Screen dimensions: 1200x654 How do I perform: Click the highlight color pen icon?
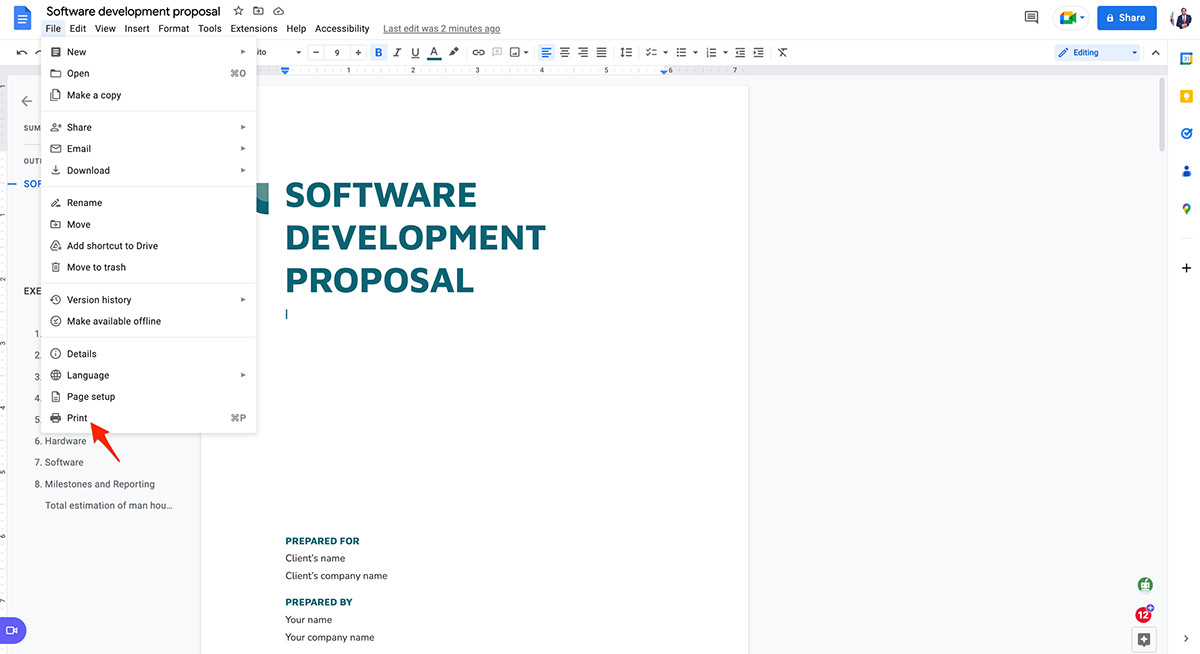click(454, 52)
